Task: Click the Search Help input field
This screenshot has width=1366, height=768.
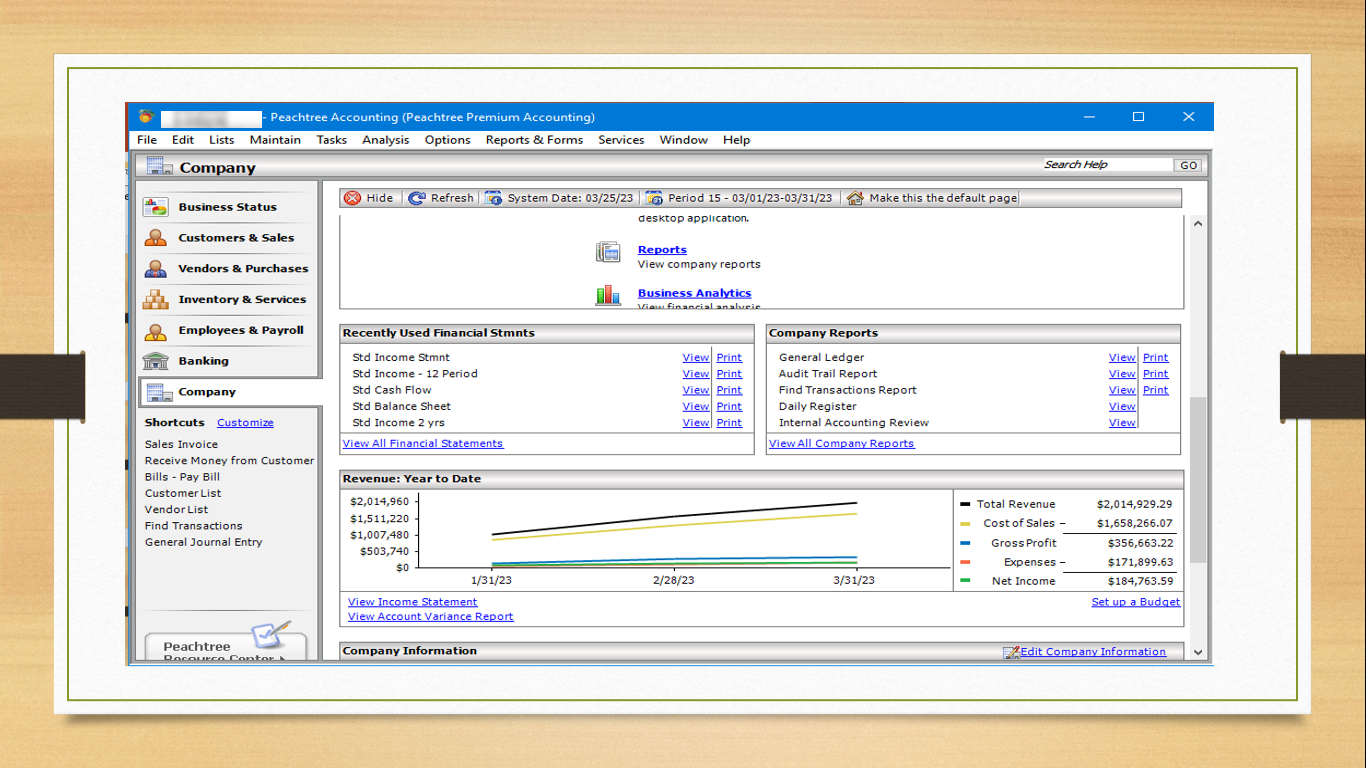Action: 1106,165
